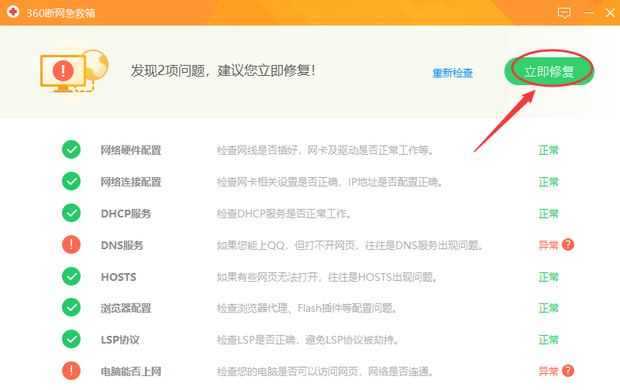The image size is (620, 390).
Task: Select the 电脑能否上网 item label
Action: tap(131, 371)
